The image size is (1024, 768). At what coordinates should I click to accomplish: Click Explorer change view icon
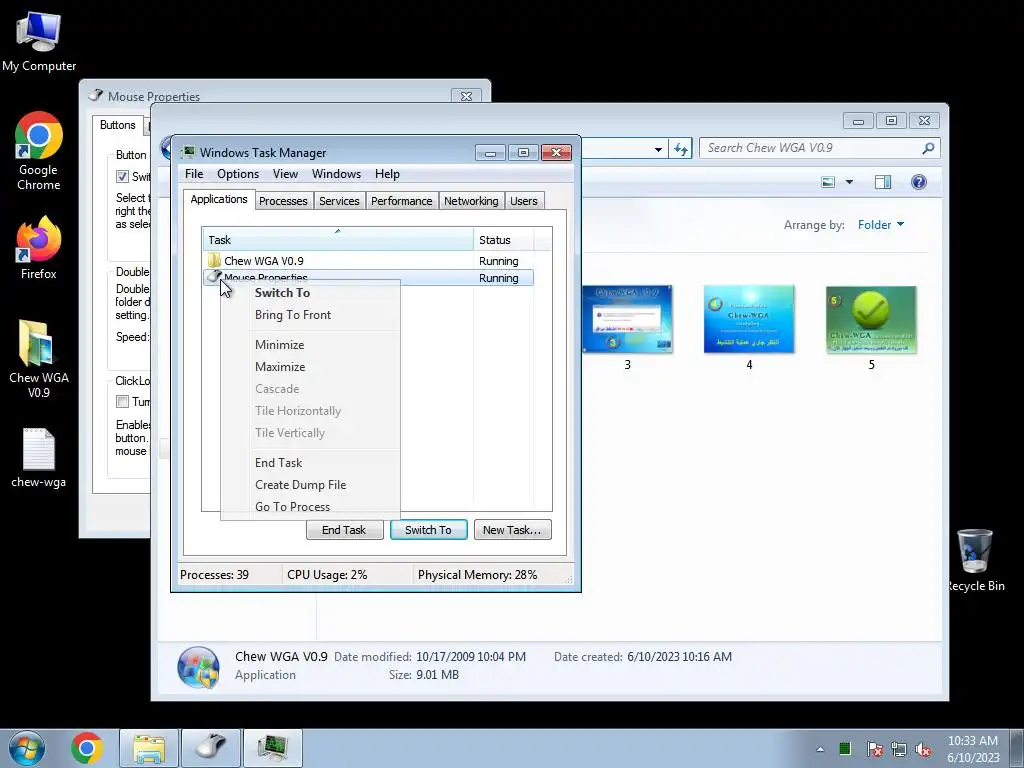828,182
